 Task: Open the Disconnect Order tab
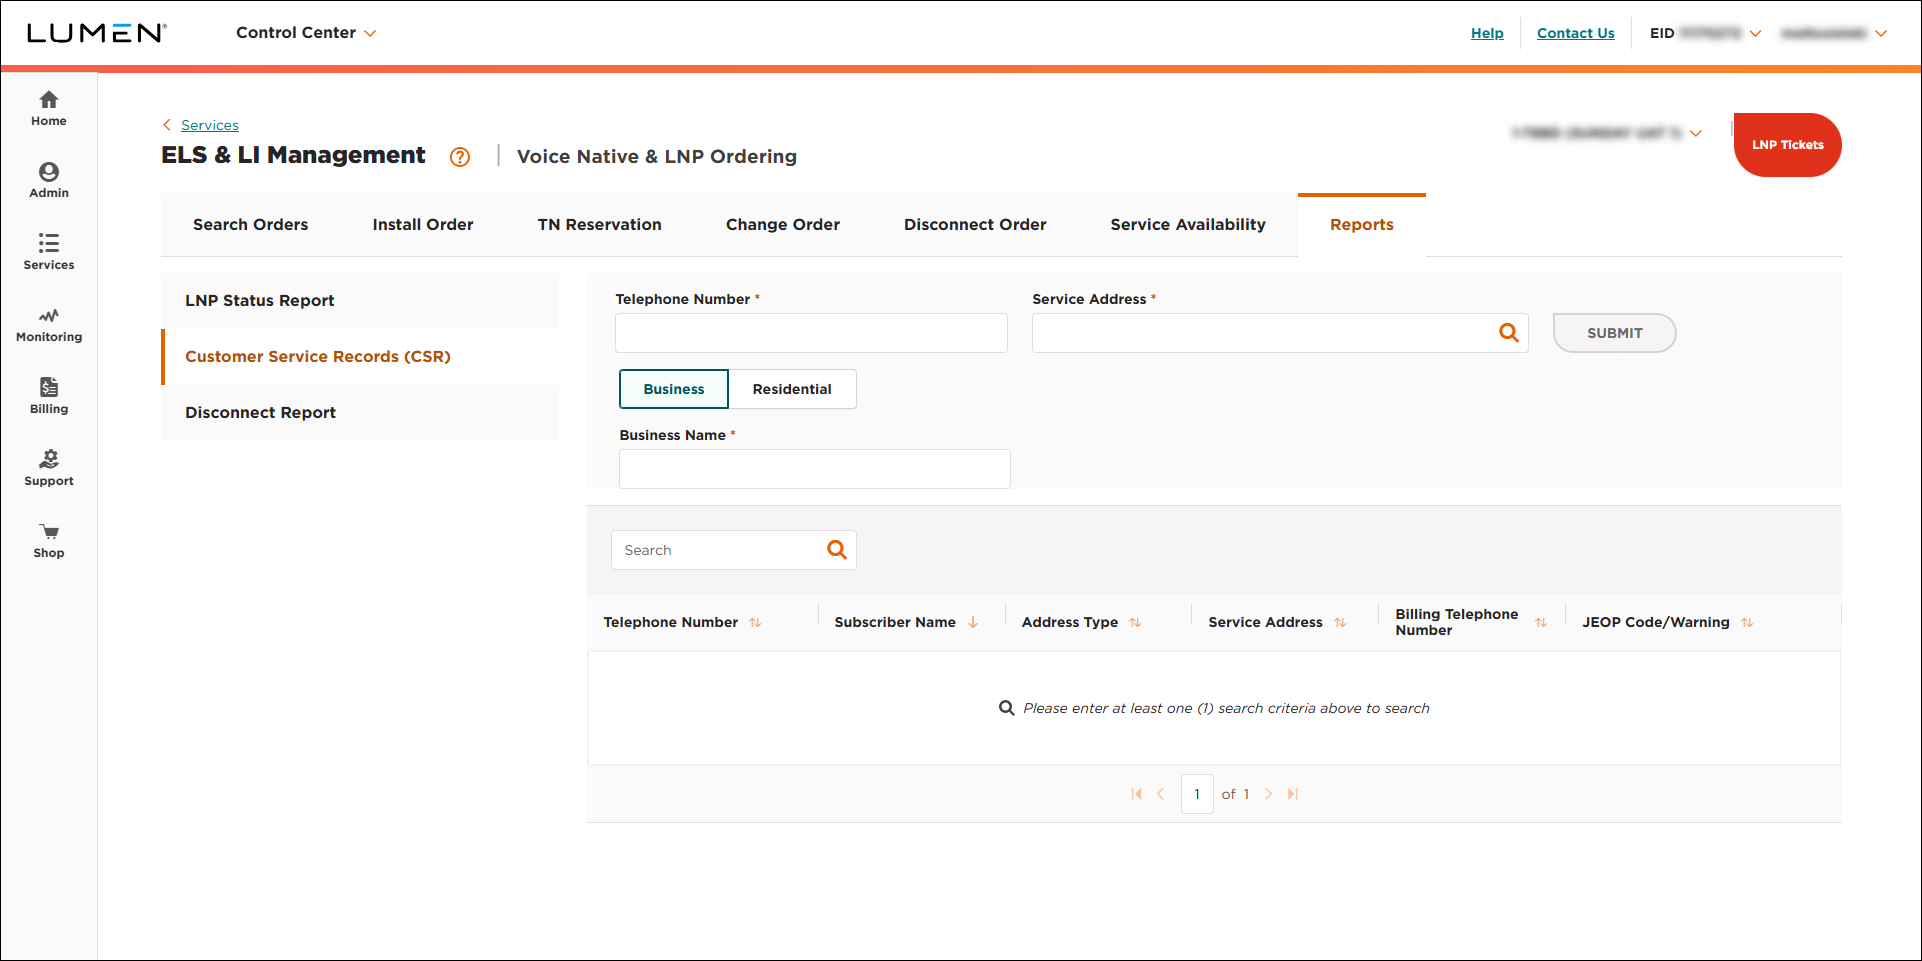(975, 225)
